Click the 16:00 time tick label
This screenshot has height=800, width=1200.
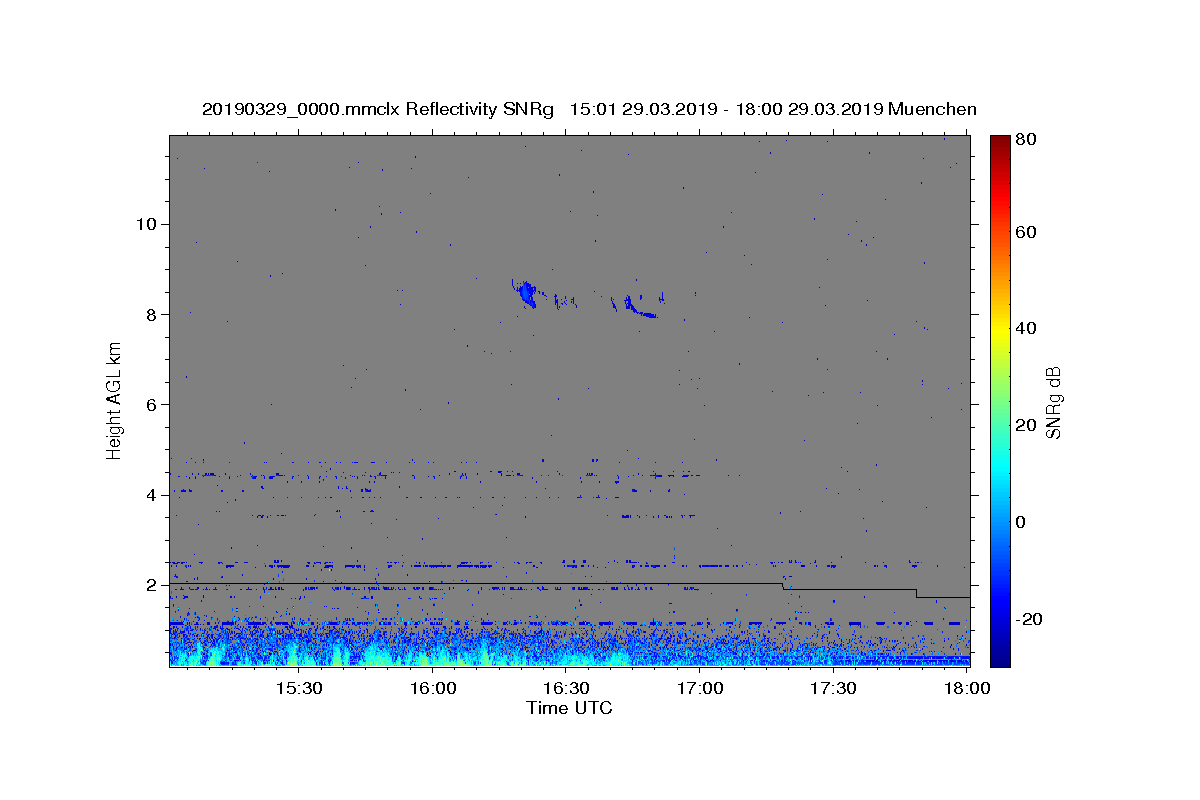pos(433,688)
